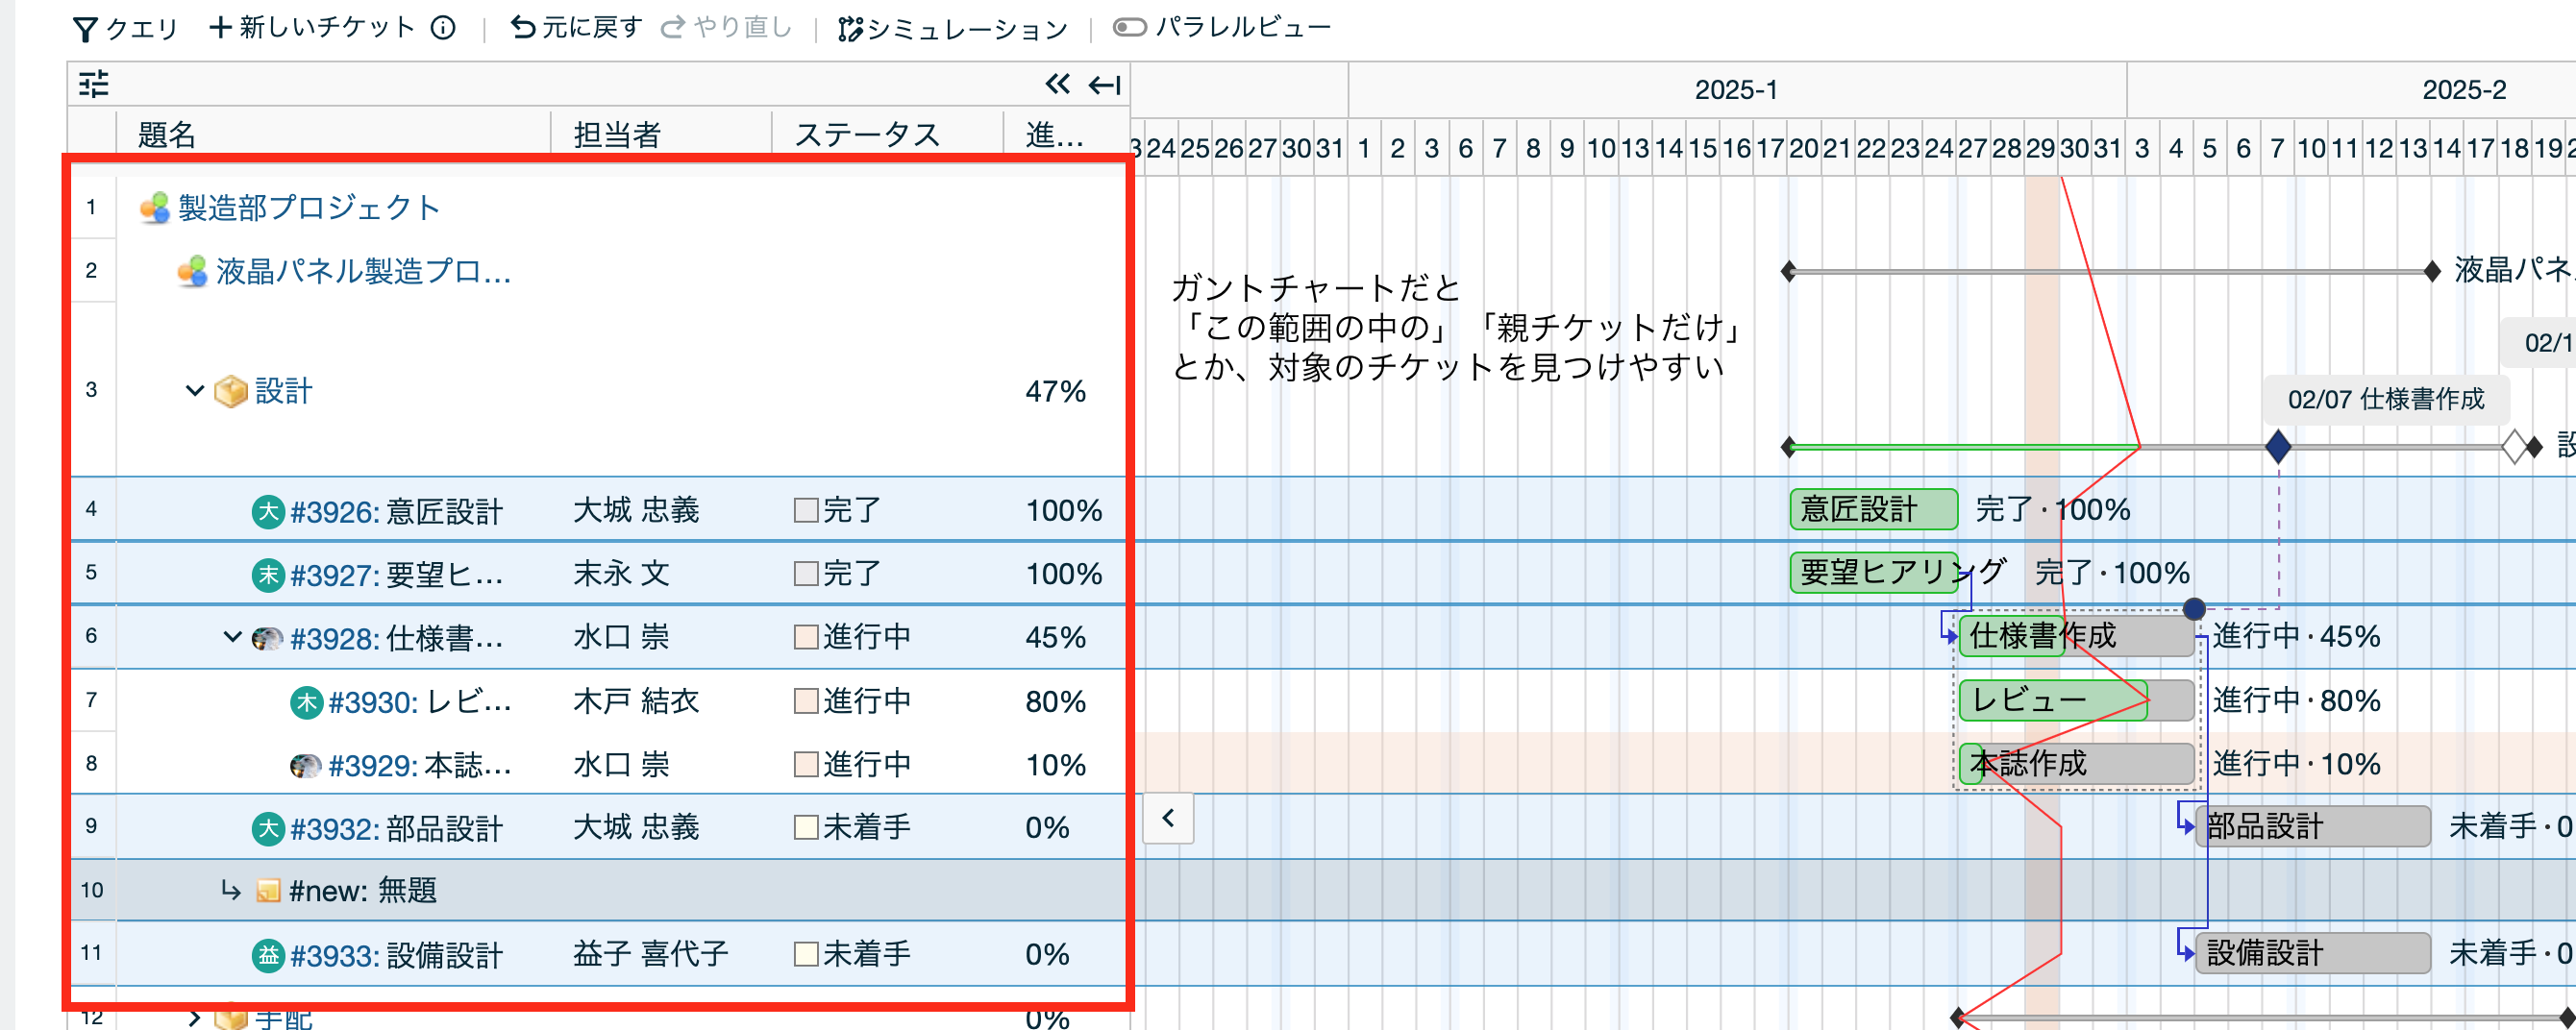Viewport: 2576px width, 1030px height.
Task: Toggle the パラレルビュー switch
Action: click(x=1129, y=27)
